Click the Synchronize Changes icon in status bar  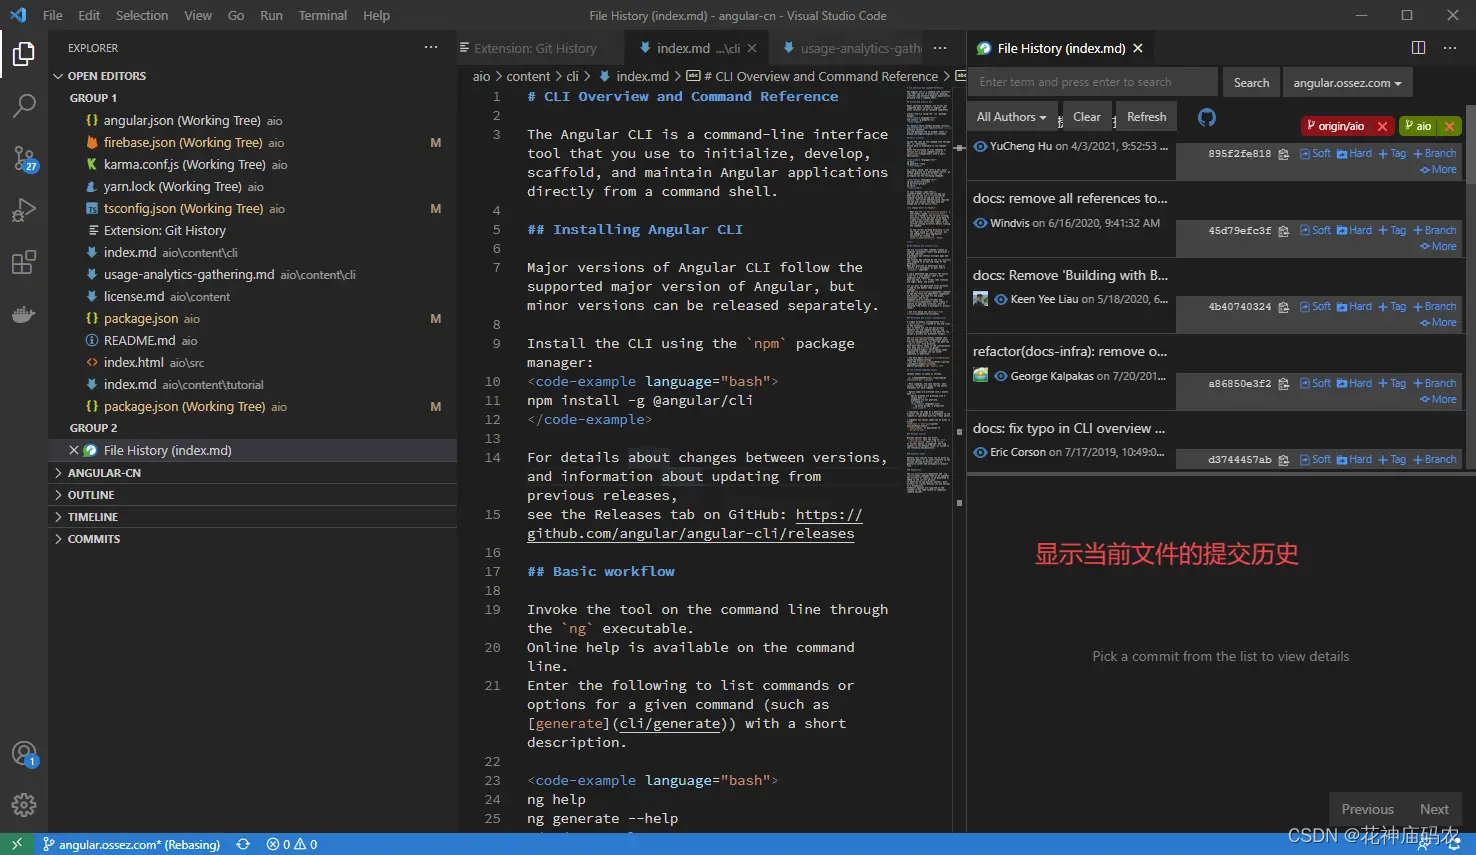pos(243,844)
